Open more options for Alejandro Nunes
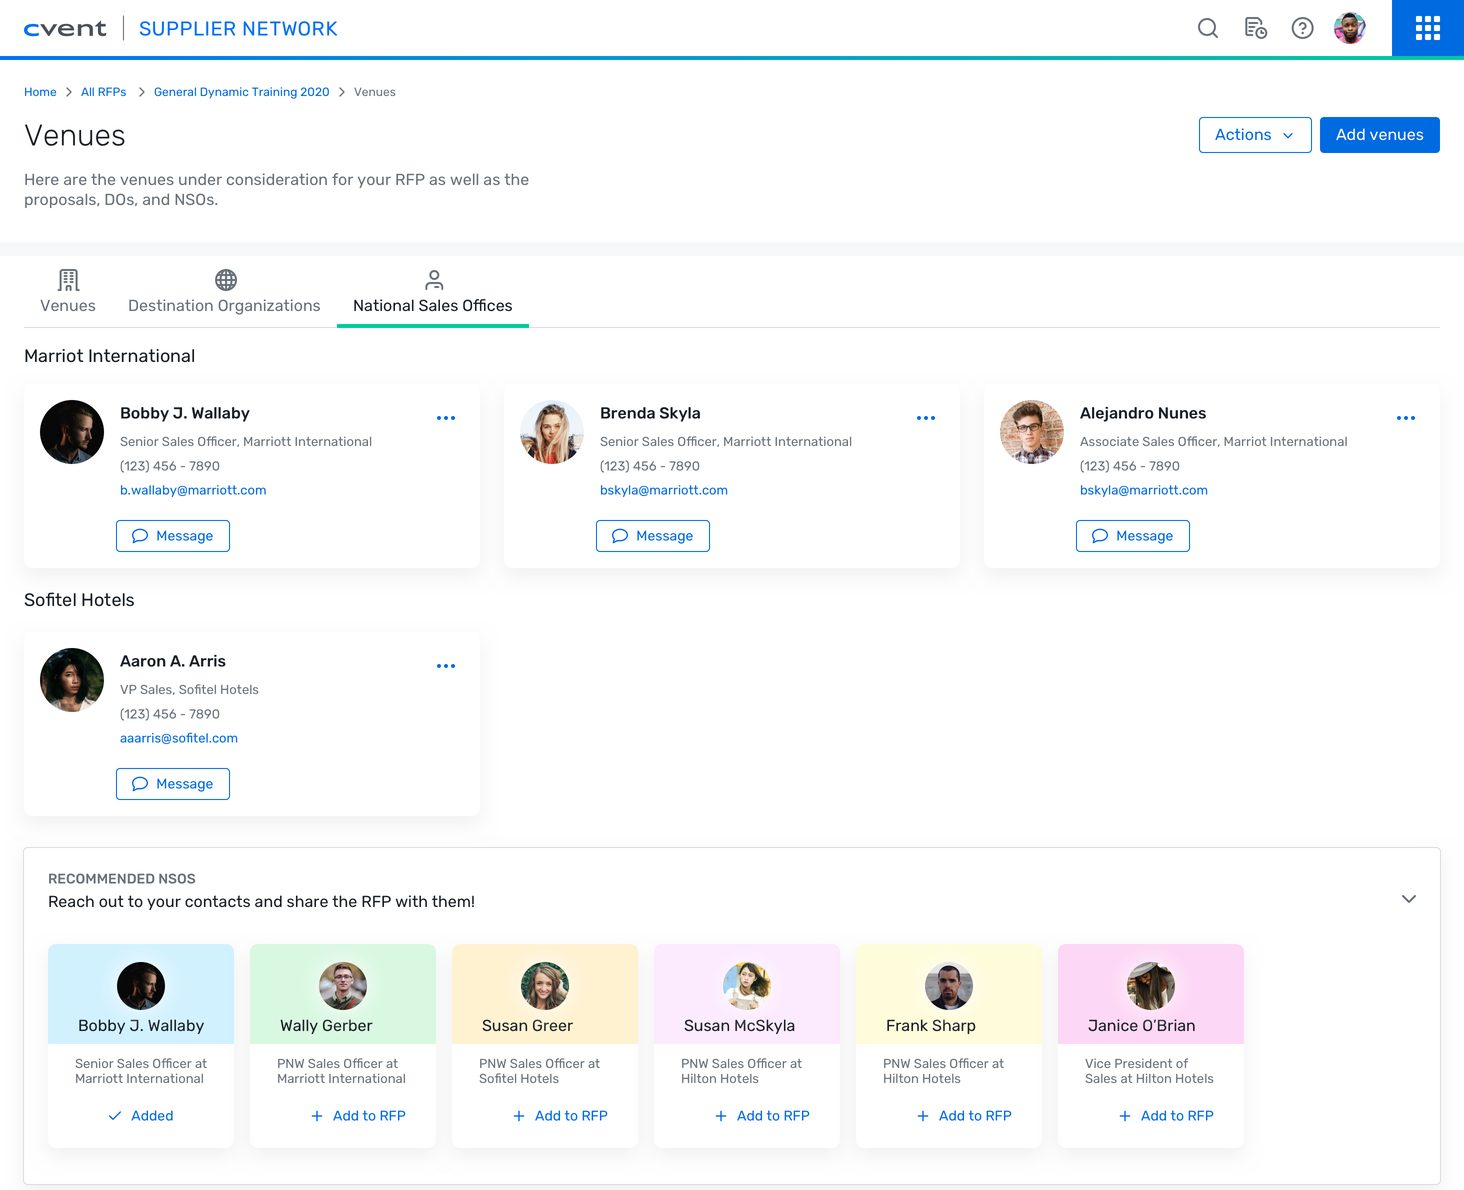 coord(1406,418)
